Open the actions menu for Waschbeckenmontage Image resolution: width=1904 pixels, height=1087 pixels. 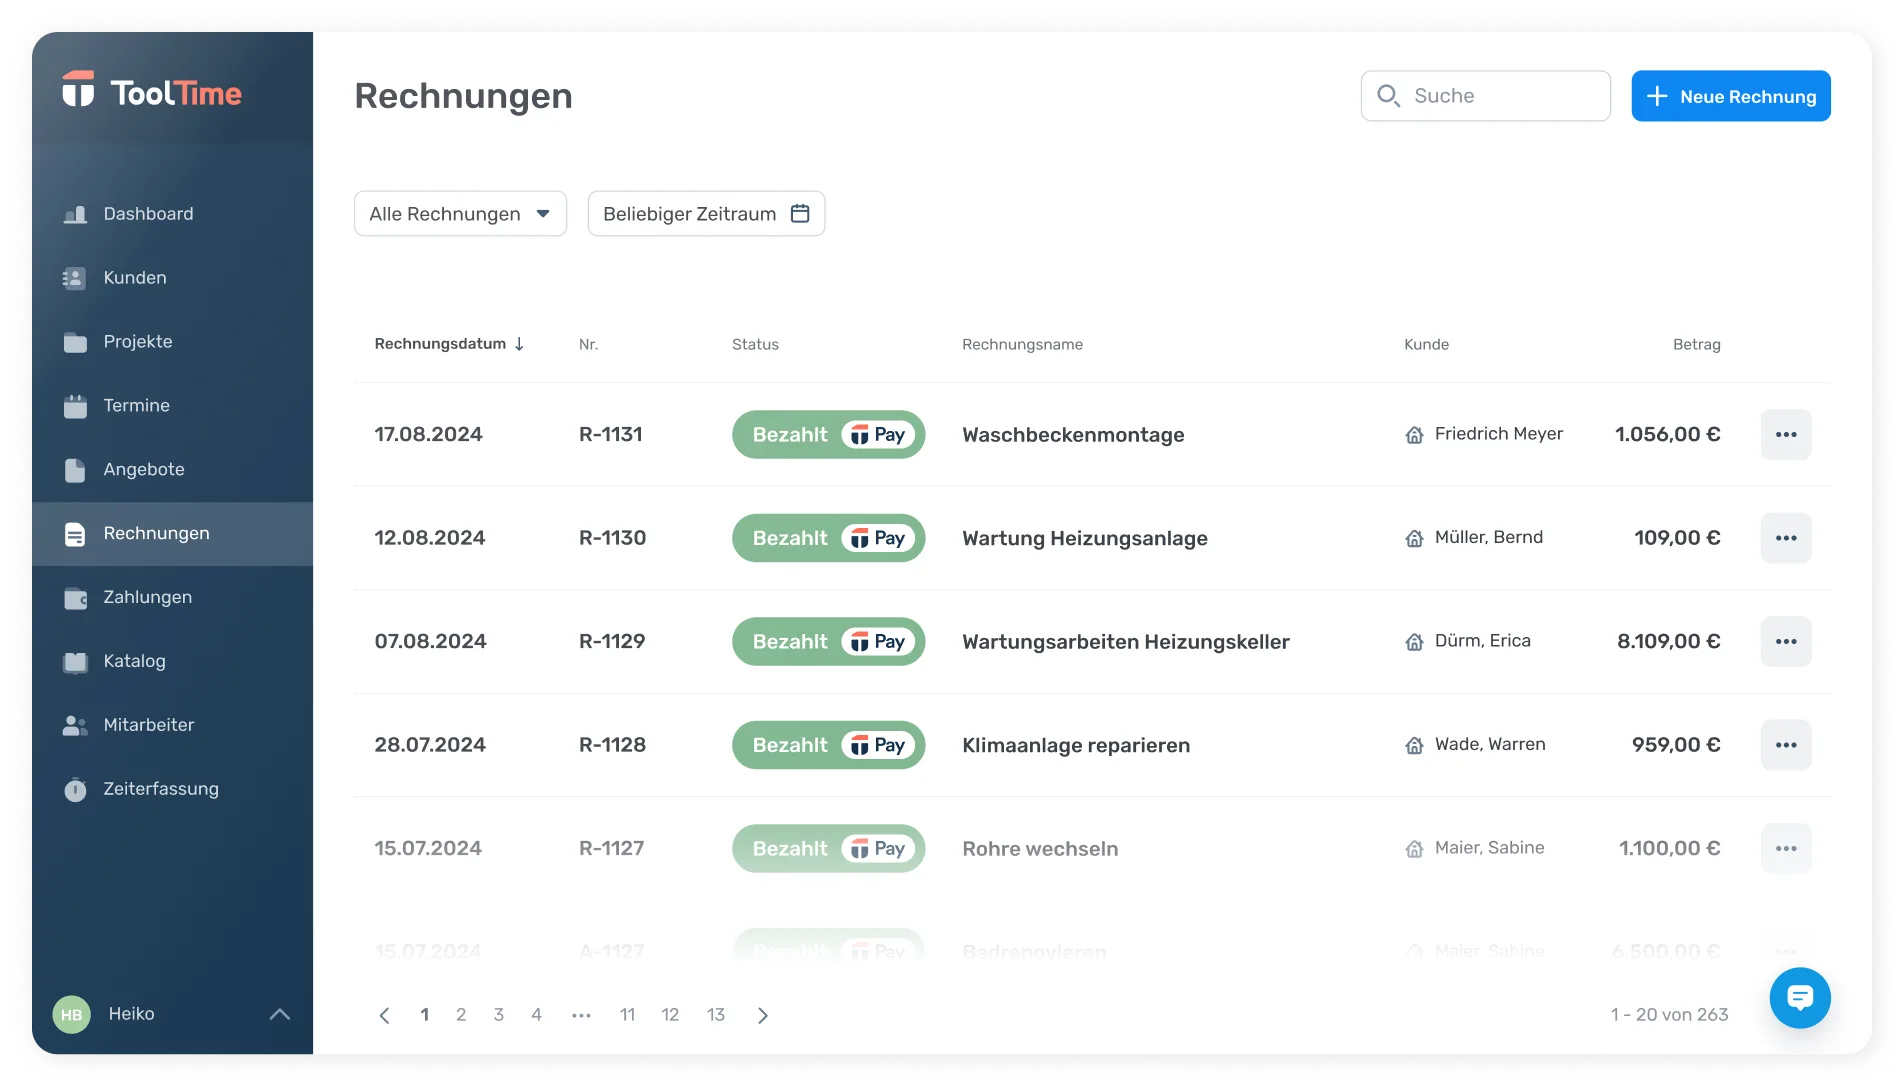[x=1786, y=434]
